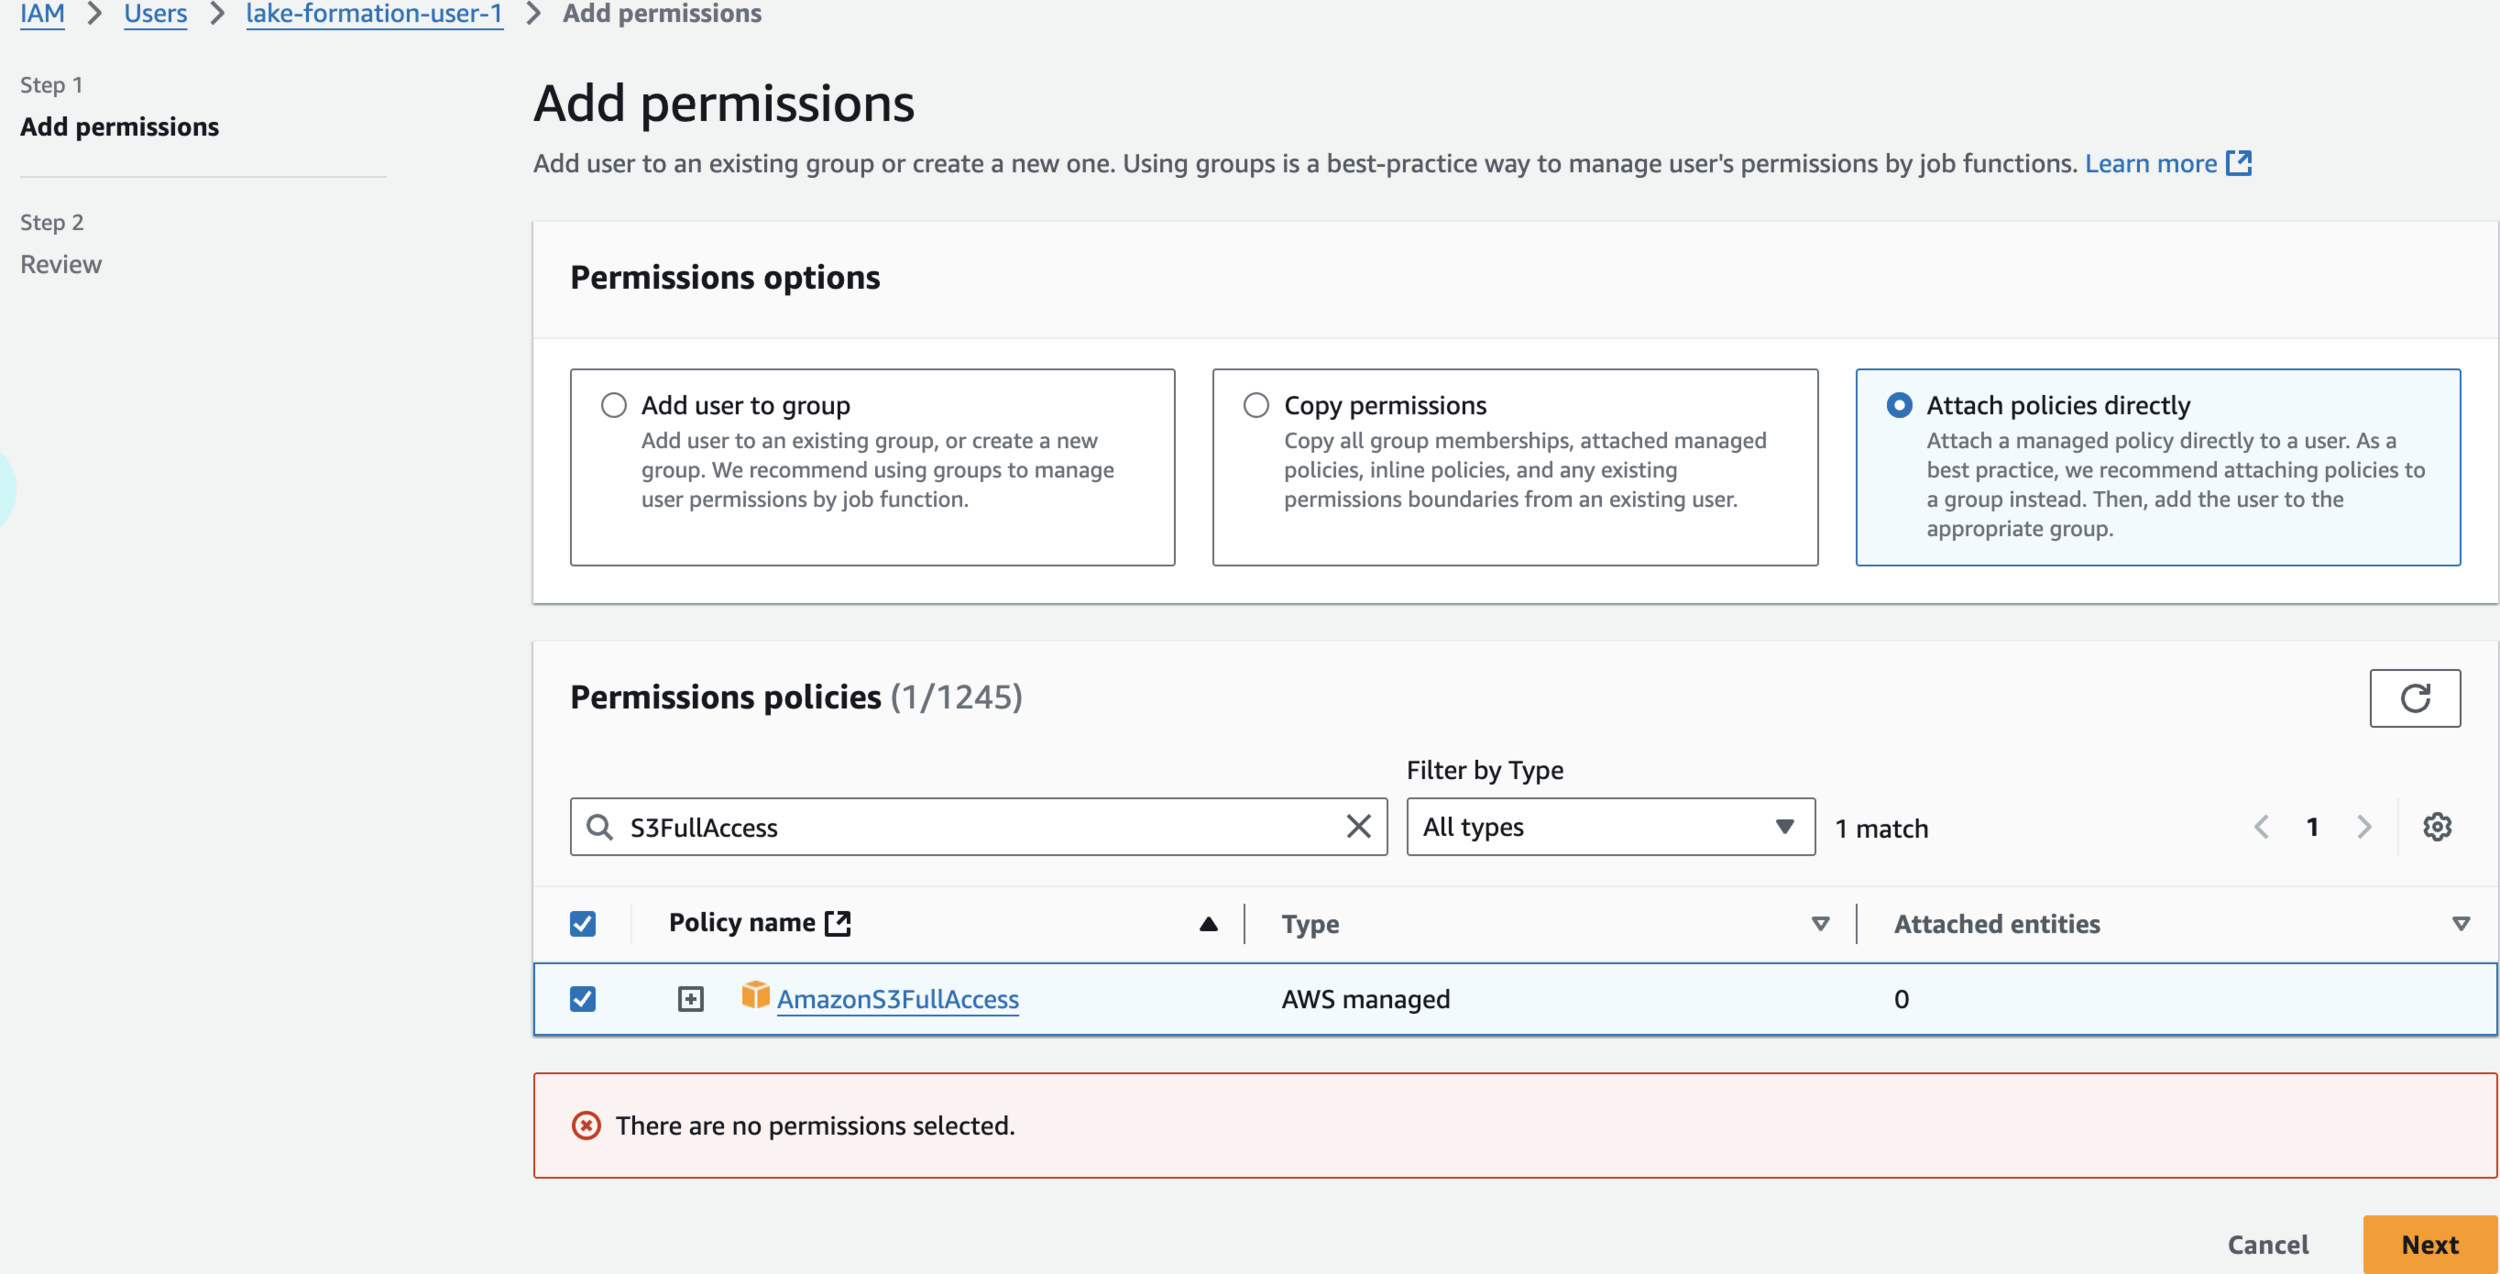Navigate to Users breadcrumb
Screen dimensions: 2500x1274
[x=155, y=14]
